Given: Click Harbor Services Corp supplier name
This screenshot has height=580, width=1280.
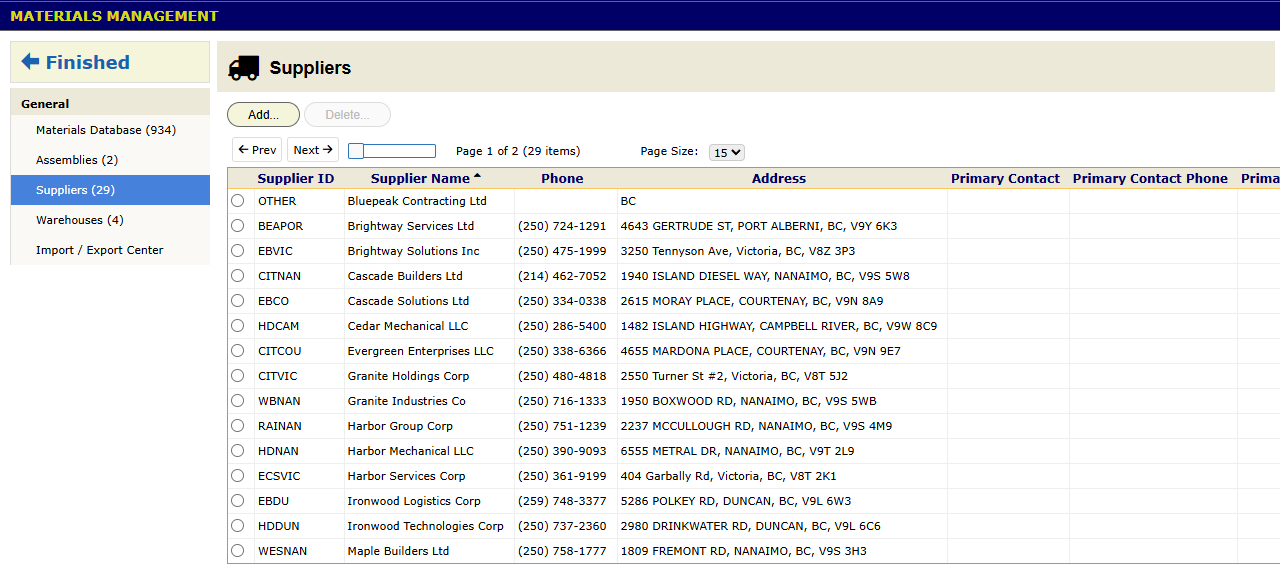Looking at the screenshot, I should 406,476.
